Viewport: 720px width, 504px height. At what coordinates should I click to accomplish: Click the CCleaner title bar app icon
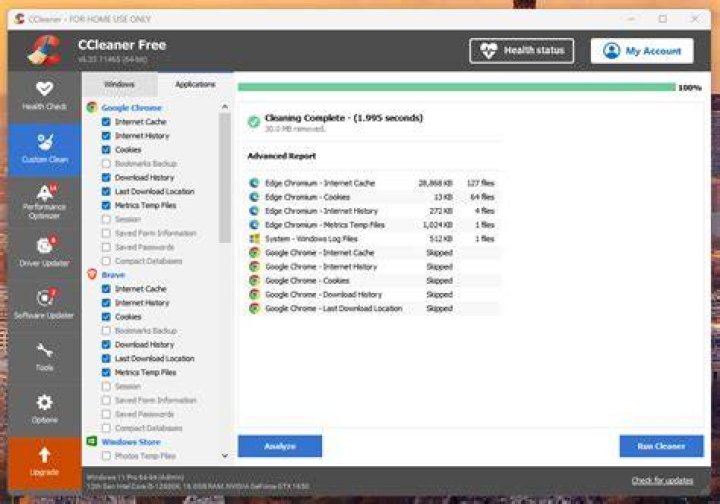pos(19,19)
